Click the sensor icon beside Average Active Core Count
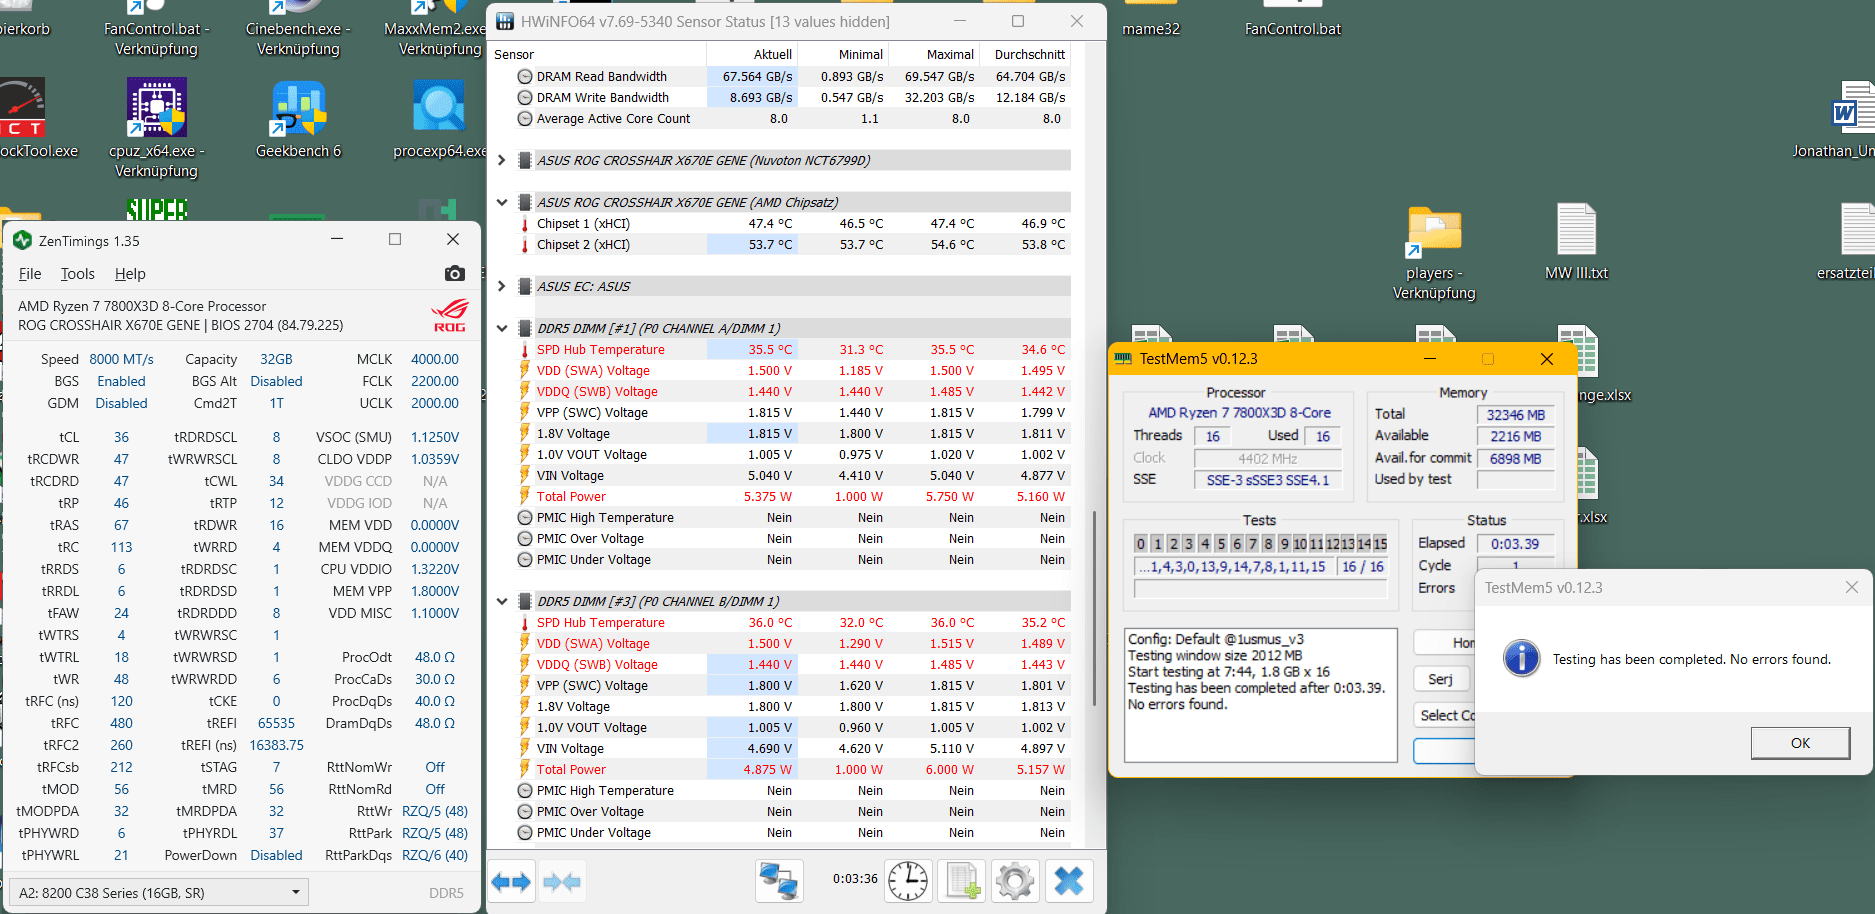This screenshot has width=1875, height=914. (524, 119)
